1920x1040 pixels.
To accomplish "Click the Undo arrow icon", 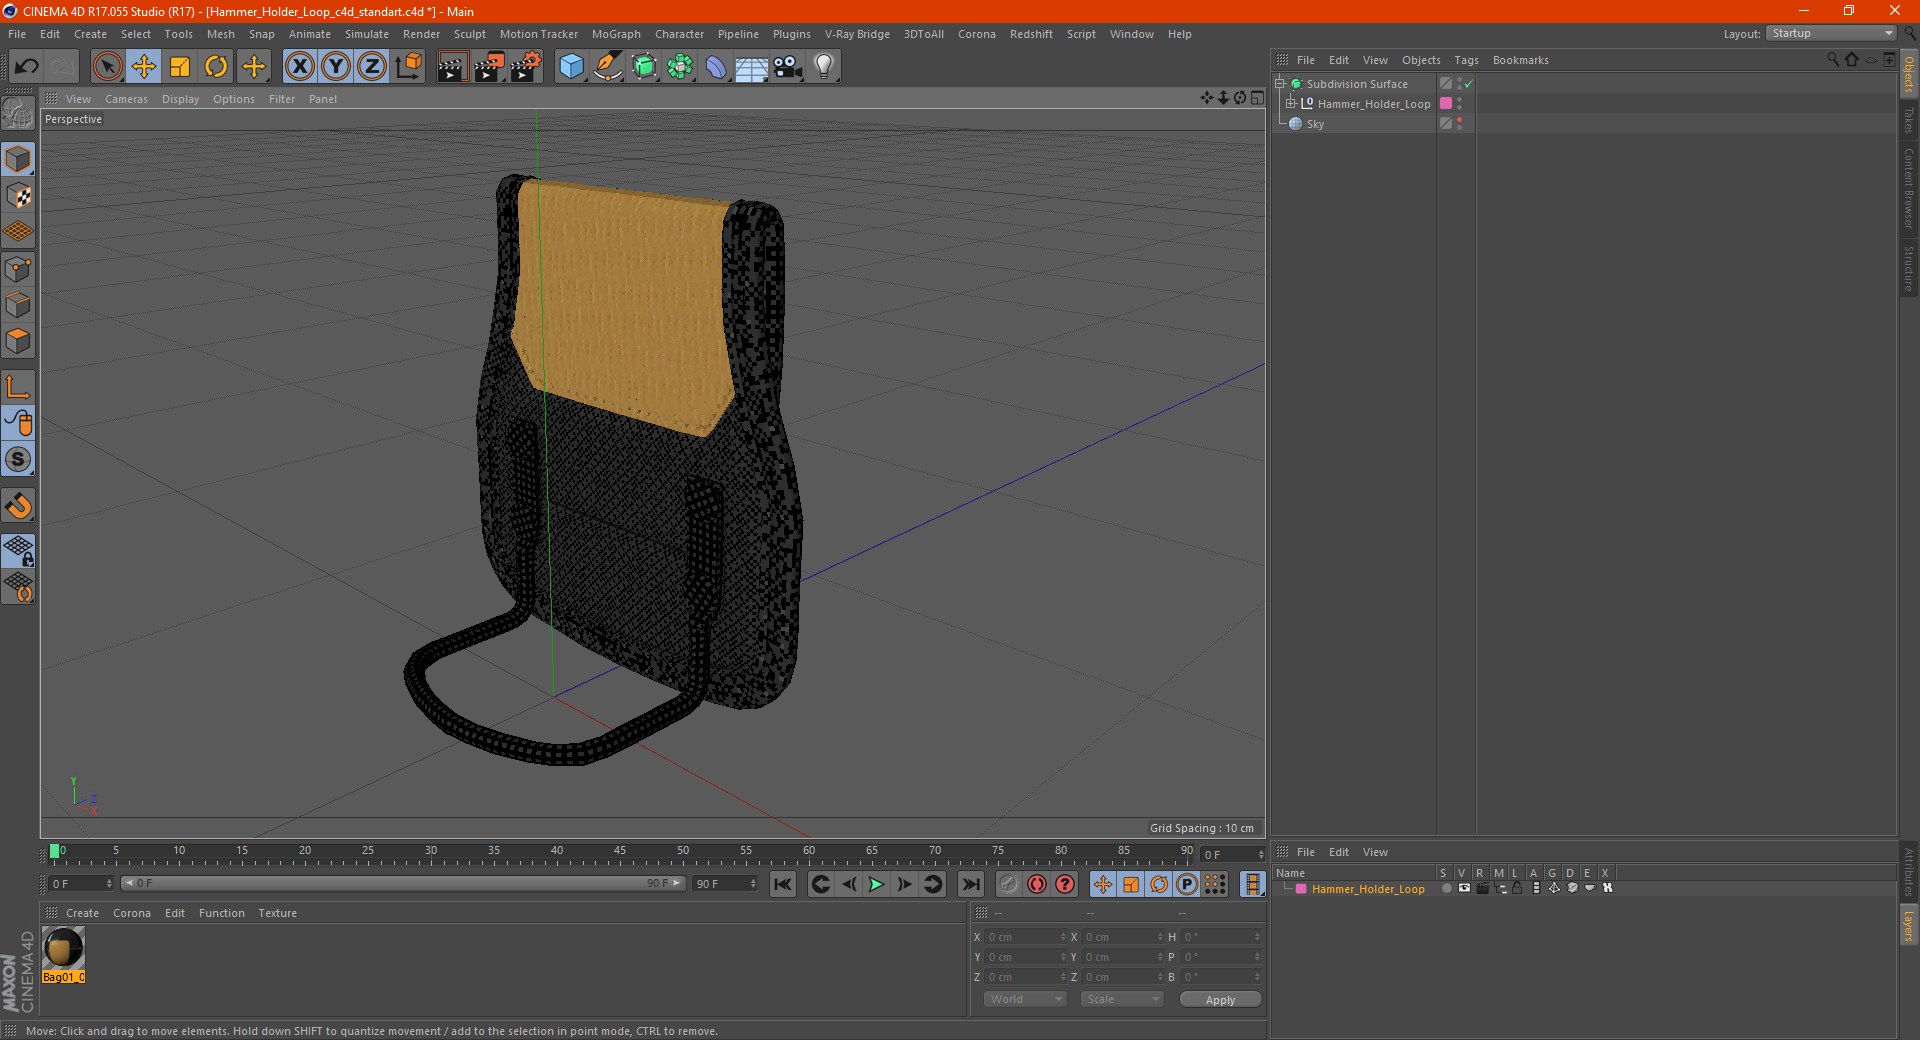I will click(x=27, y=67).
